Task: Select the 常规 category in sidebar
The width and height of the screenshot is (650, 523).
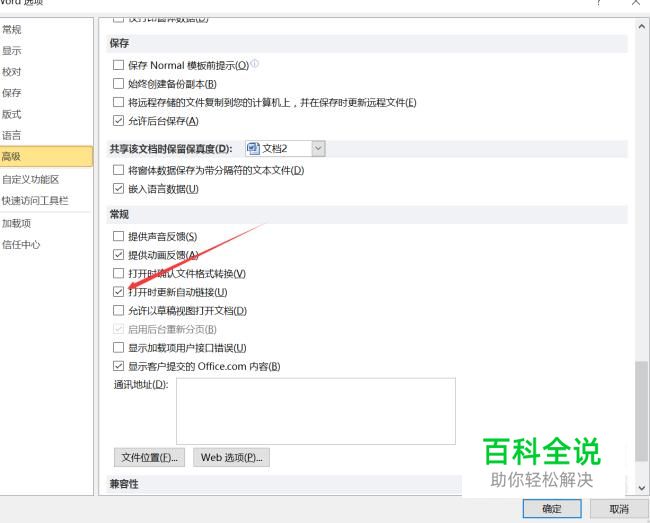Action: (x=12, y=29)
